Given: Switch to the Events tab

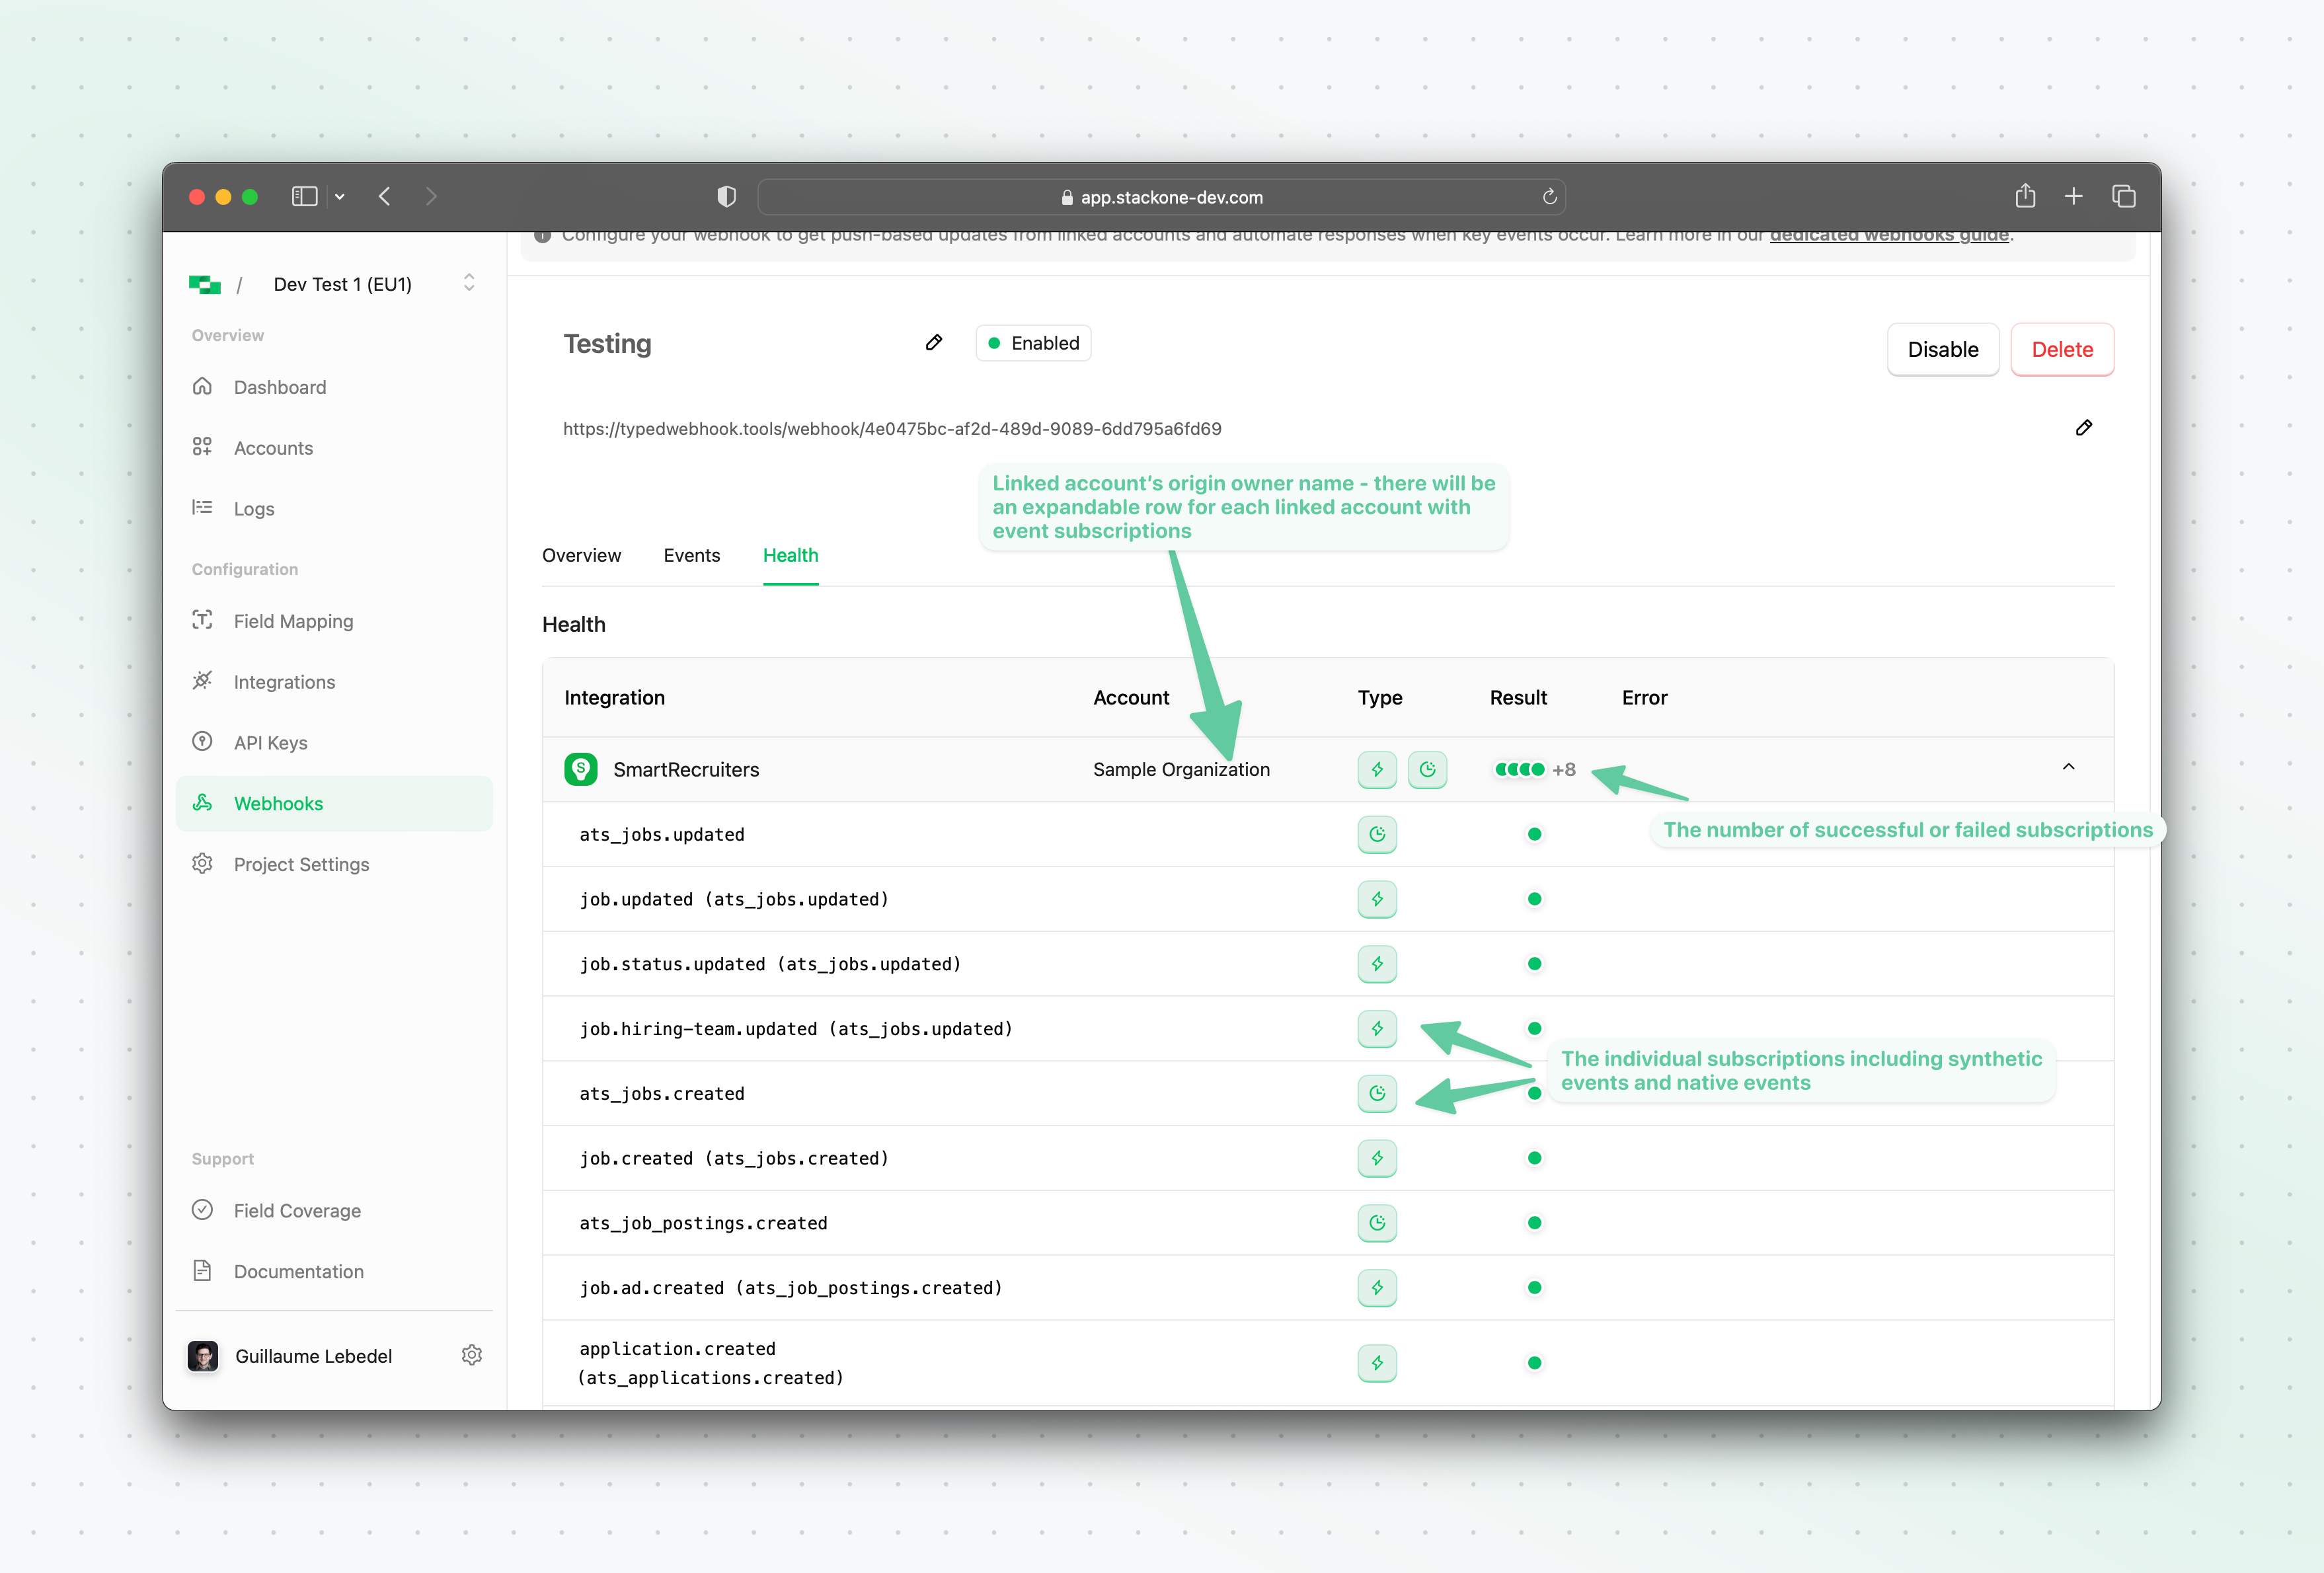Looking at the screenshot, I should click(691, 555).
